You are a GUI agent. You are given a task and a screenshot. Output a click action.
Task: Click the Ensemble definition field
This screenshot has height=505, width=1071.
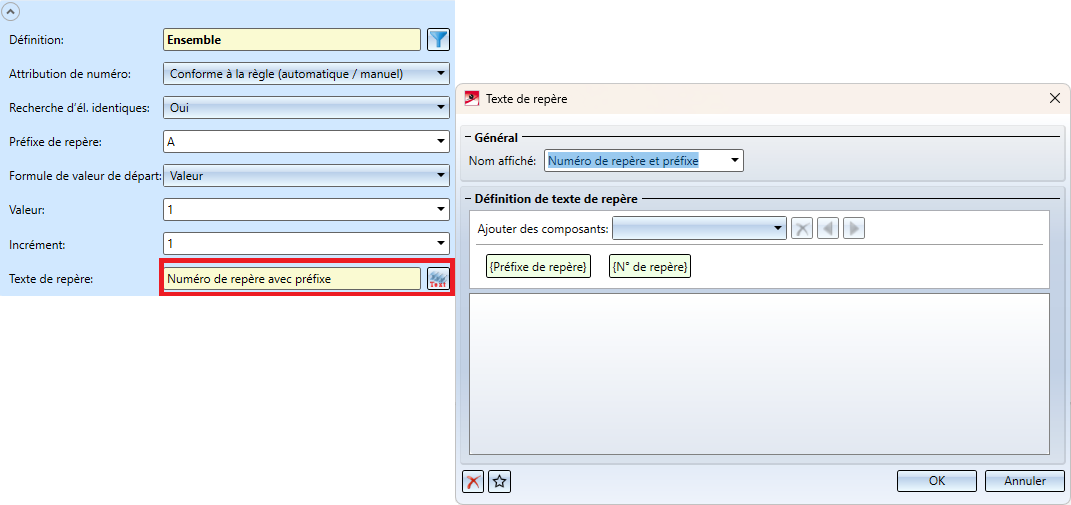pyautogui.click(x=292, y=40)
